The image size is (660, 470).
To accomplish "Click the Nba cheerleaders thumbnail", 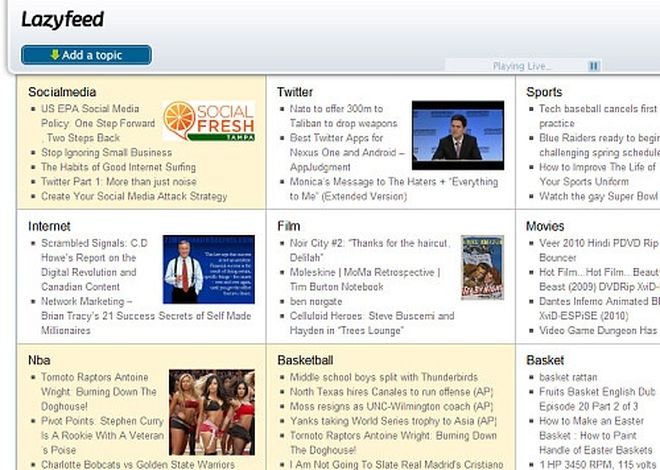I will 212,412.
